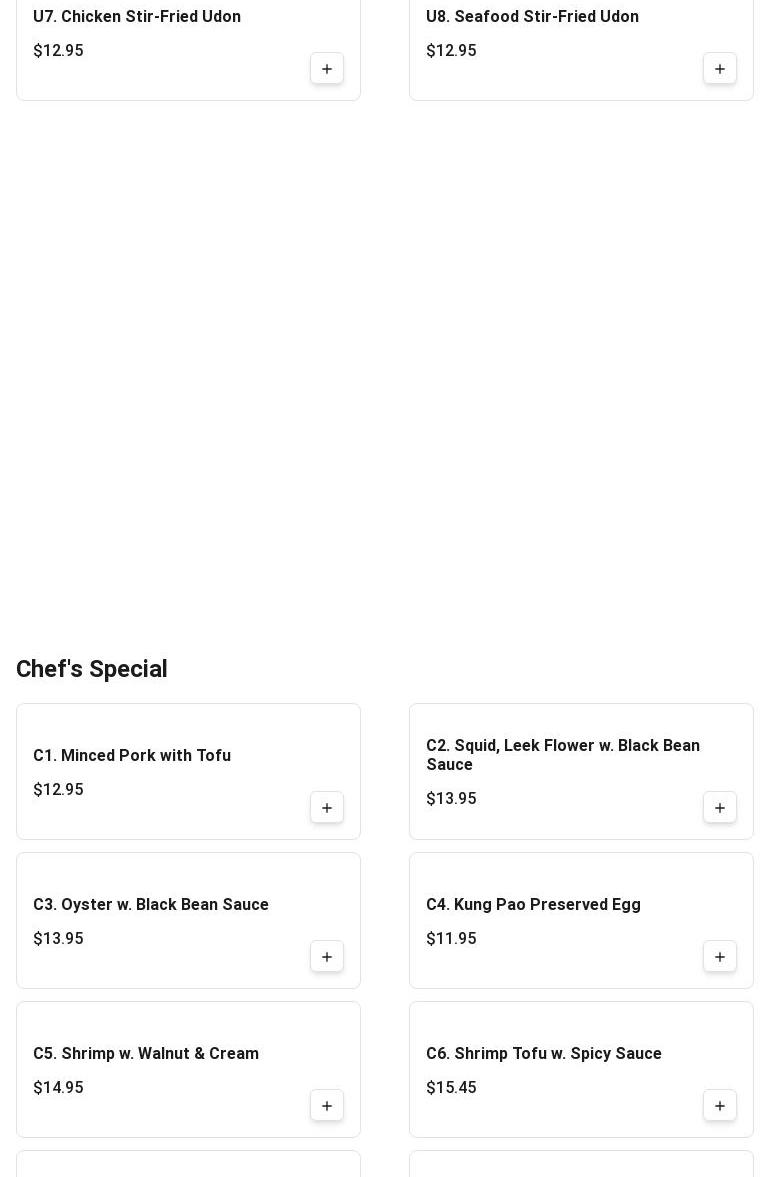Screen dimensions: 770x1177
Task: Open U7 Chicken Stir-Fried Udon item title
Action: [x=137, y=16]
